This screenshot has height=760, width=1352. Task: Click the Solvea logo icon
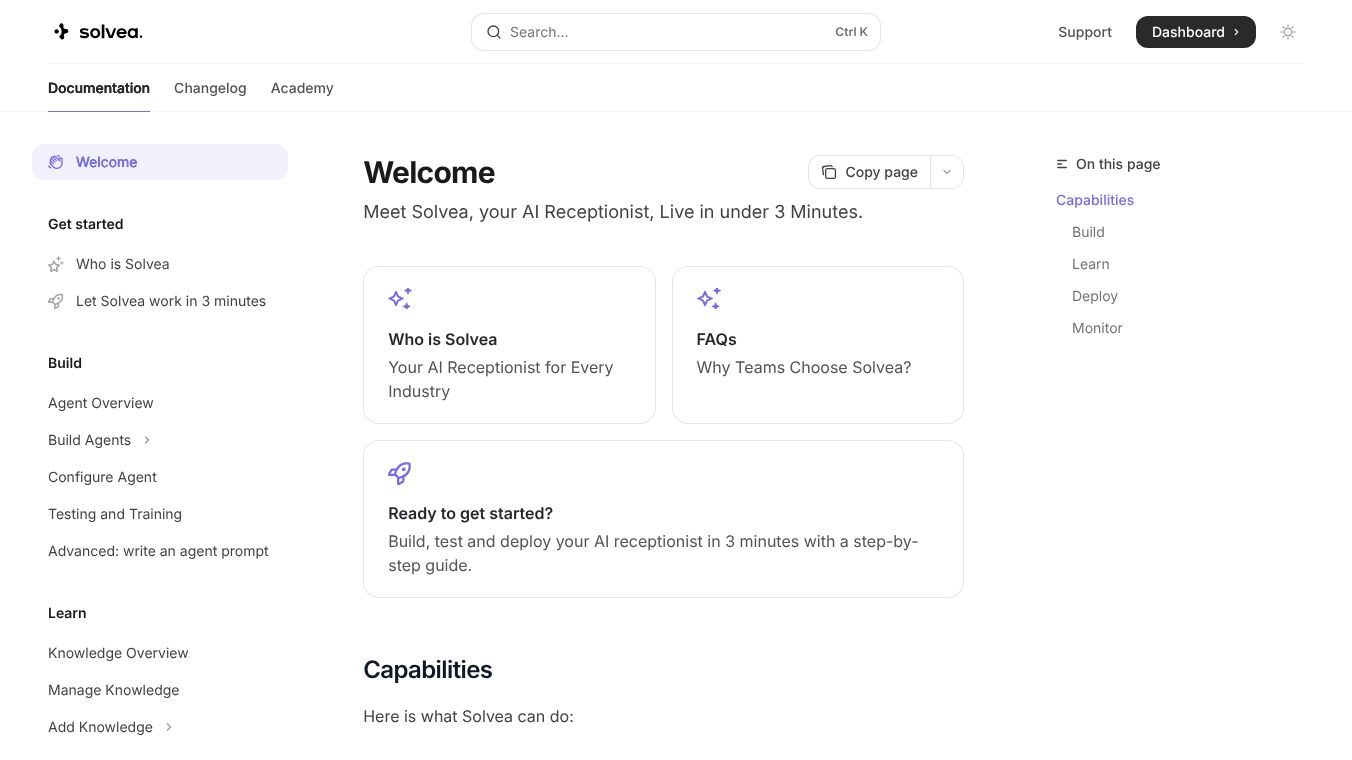62,32
